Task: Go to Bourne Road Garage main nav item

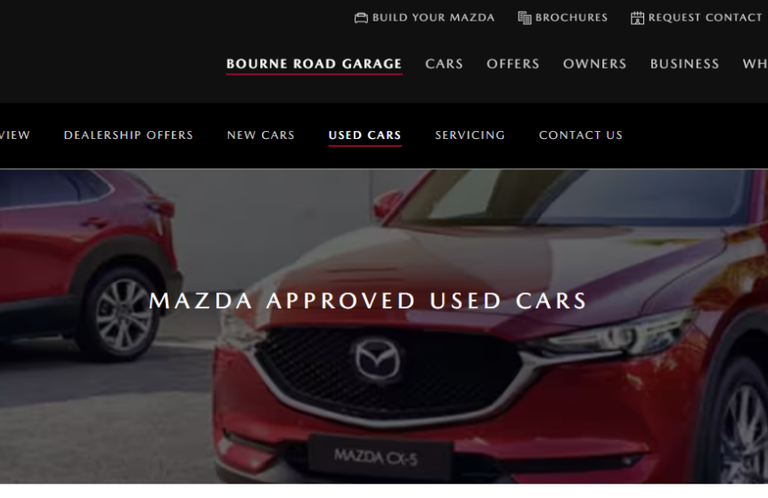Action: click(314, 64)
